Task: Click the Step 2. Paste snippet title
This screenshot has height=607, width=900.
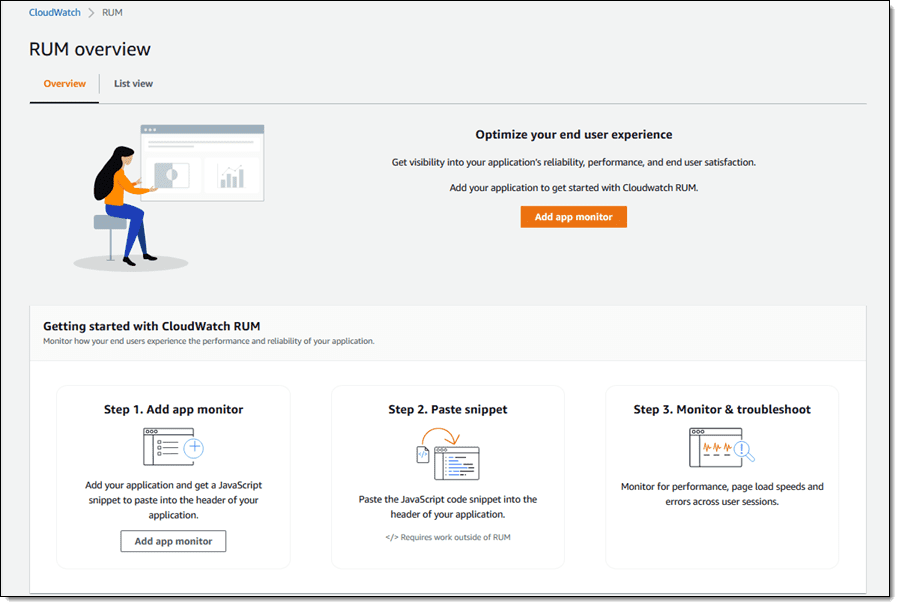Action: coord(448,410)
